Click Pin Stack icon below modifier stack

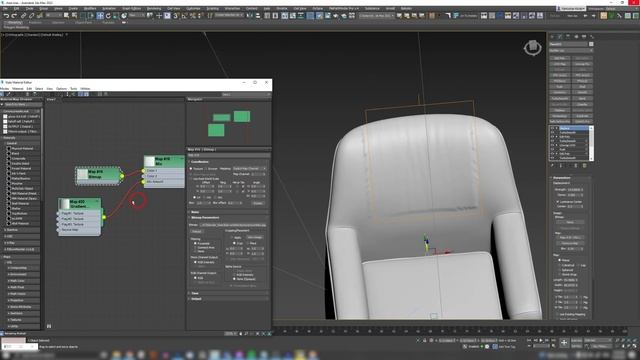pyautogui.click(x=552, y=165)
